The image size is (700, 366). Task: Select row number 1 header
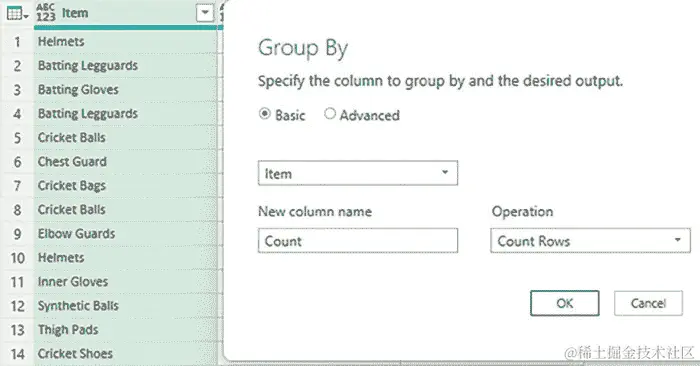(x=17, y=42)
